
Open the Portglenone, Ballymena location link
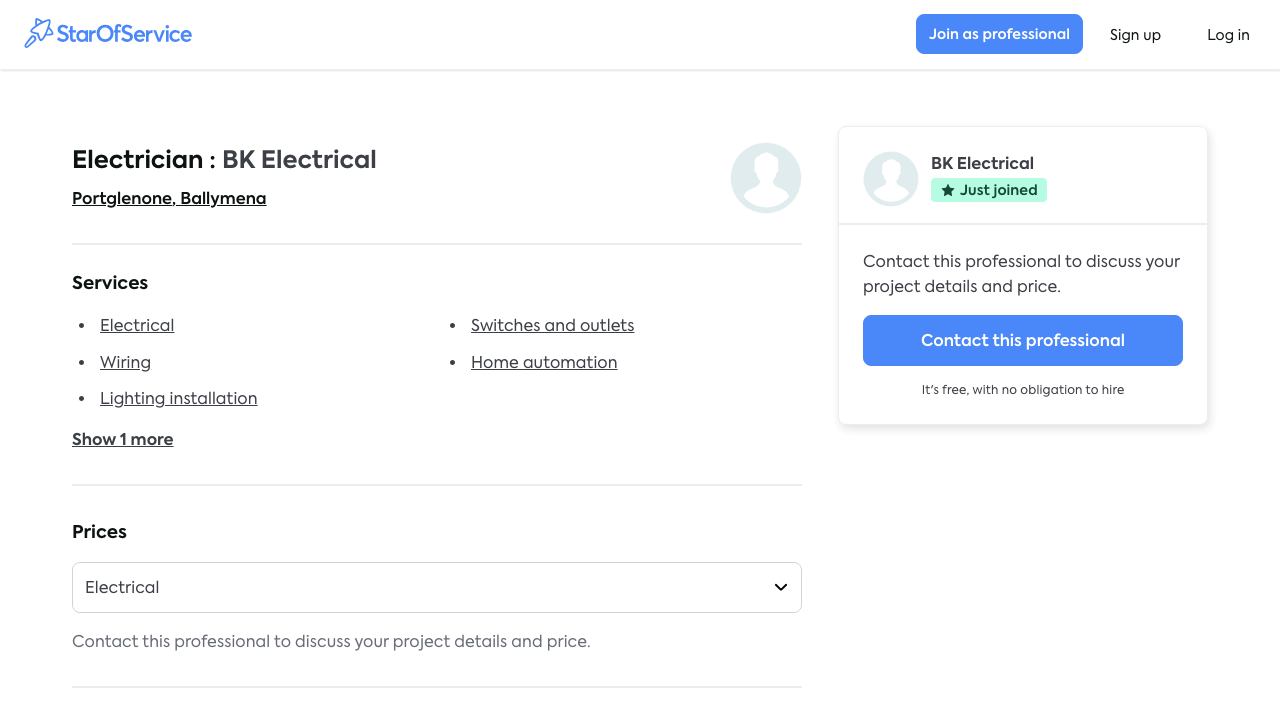pos(169,198)
